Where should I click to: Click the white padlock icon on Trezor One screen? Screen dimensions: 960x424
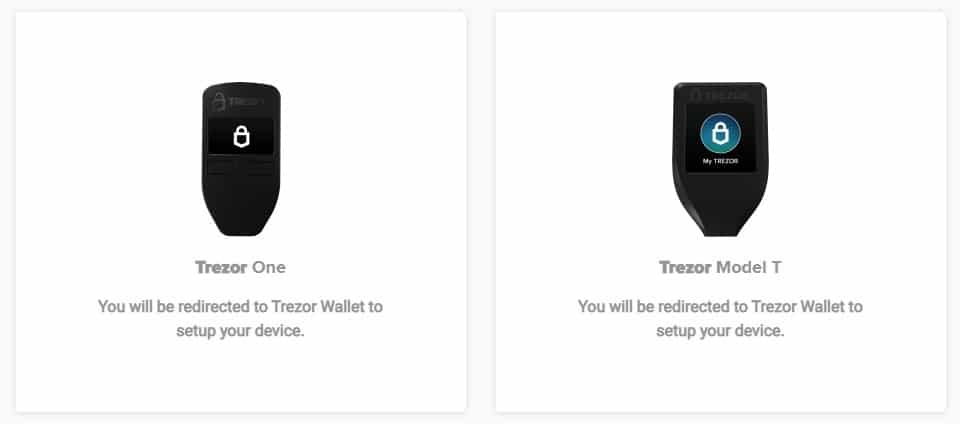pos(241,137)
